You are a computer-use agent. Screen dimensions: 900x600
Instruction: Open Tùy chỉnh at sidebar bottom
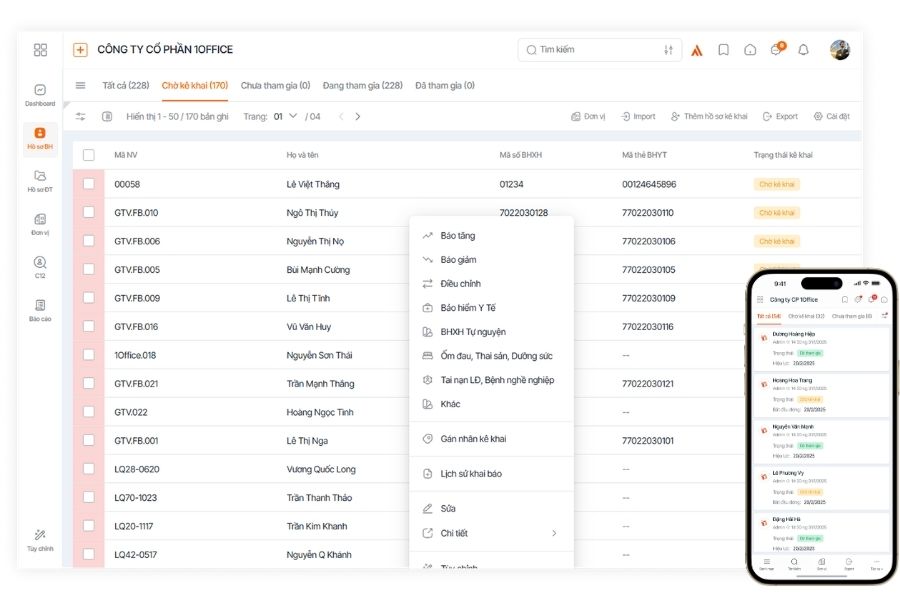[40, 540]
